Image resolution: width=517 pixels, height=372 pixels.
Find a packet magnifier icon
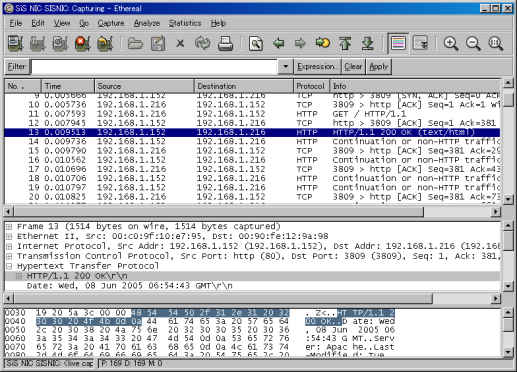click(256, 43)
